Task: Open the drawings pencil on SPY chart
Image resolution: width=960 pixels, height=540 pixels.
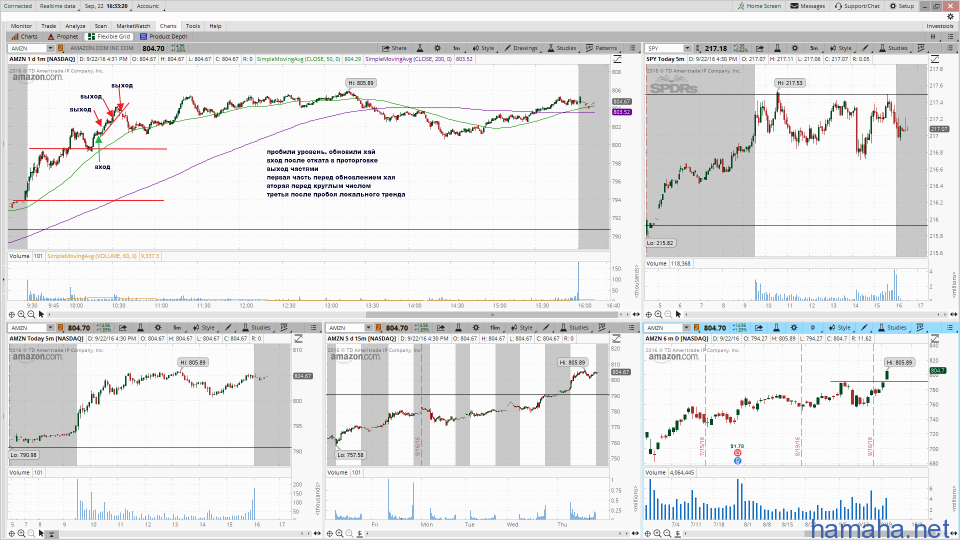Action: (x=865, y=48)
